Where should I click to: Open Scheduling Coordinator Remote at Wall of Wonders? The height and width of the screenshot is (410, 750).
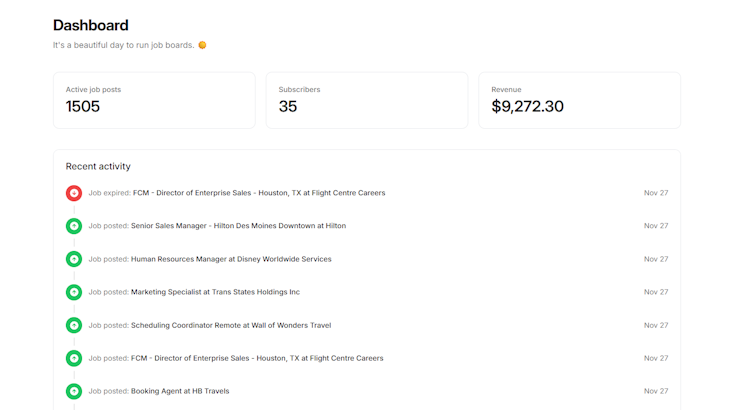(230, 325)
